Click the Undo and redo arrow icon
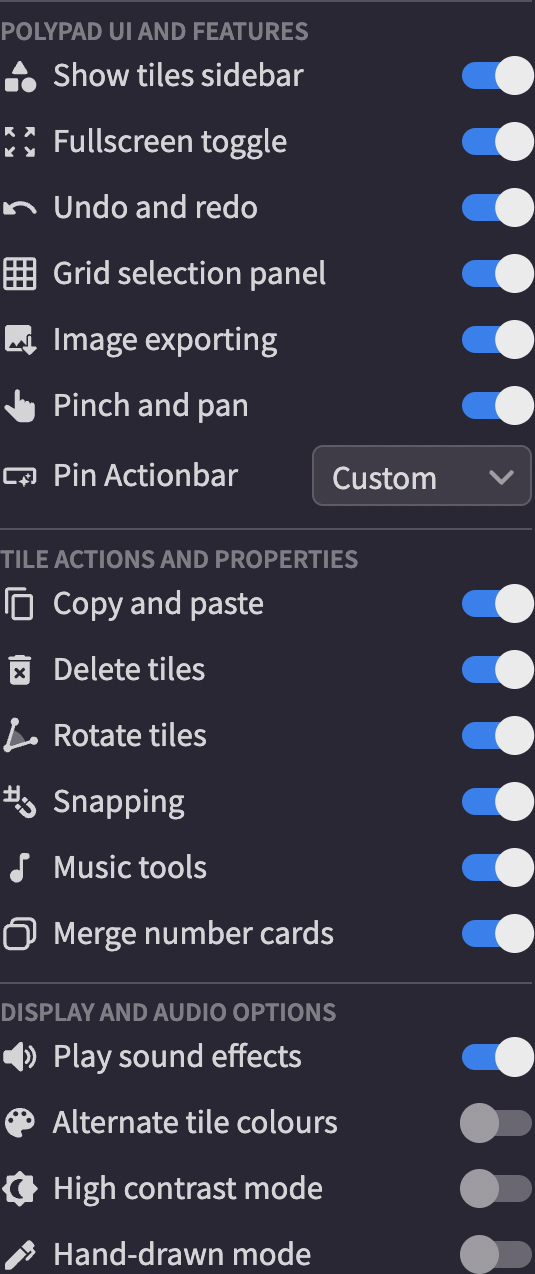This screenshot has height=1274, width=535. click(x=20, y=208)
